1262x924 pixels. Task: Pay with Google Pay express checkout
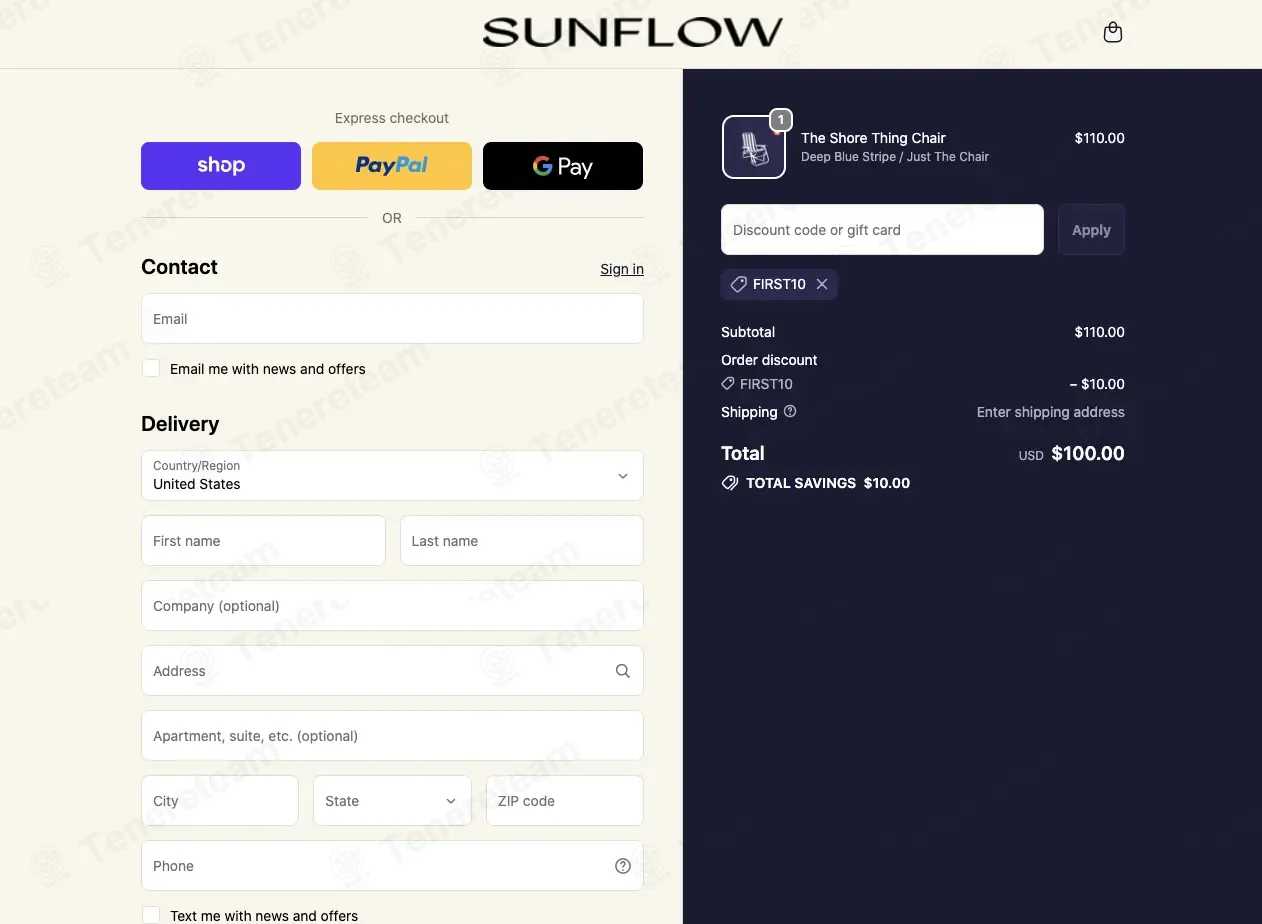point(563,166)
